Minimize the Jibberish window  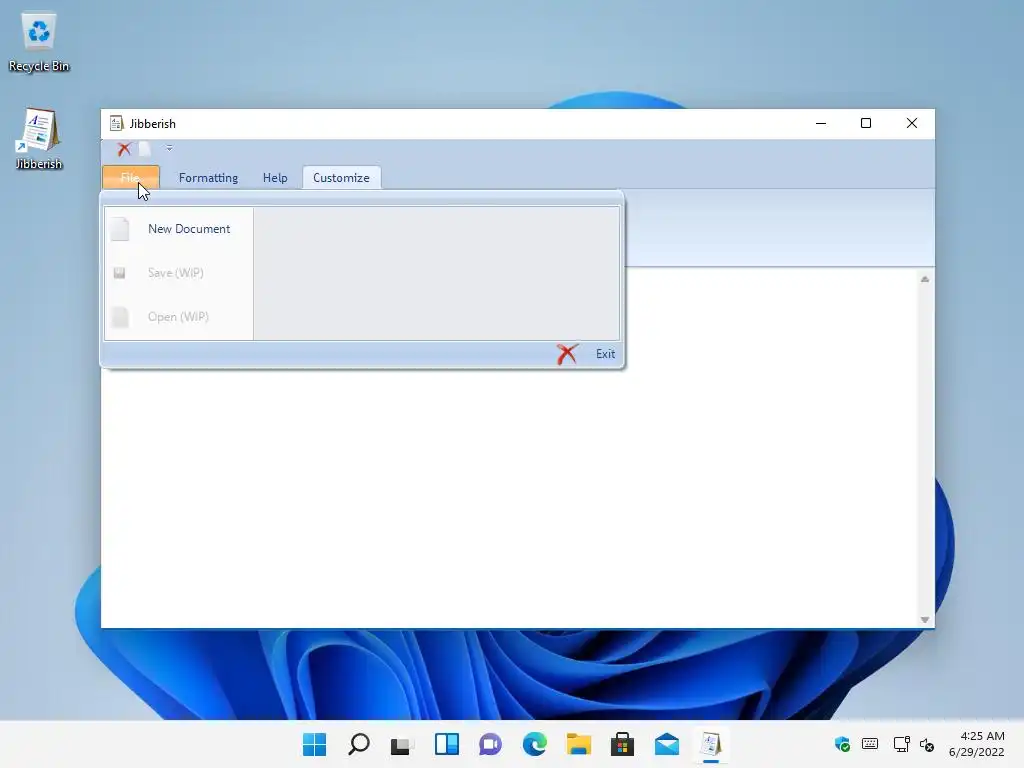821,123
